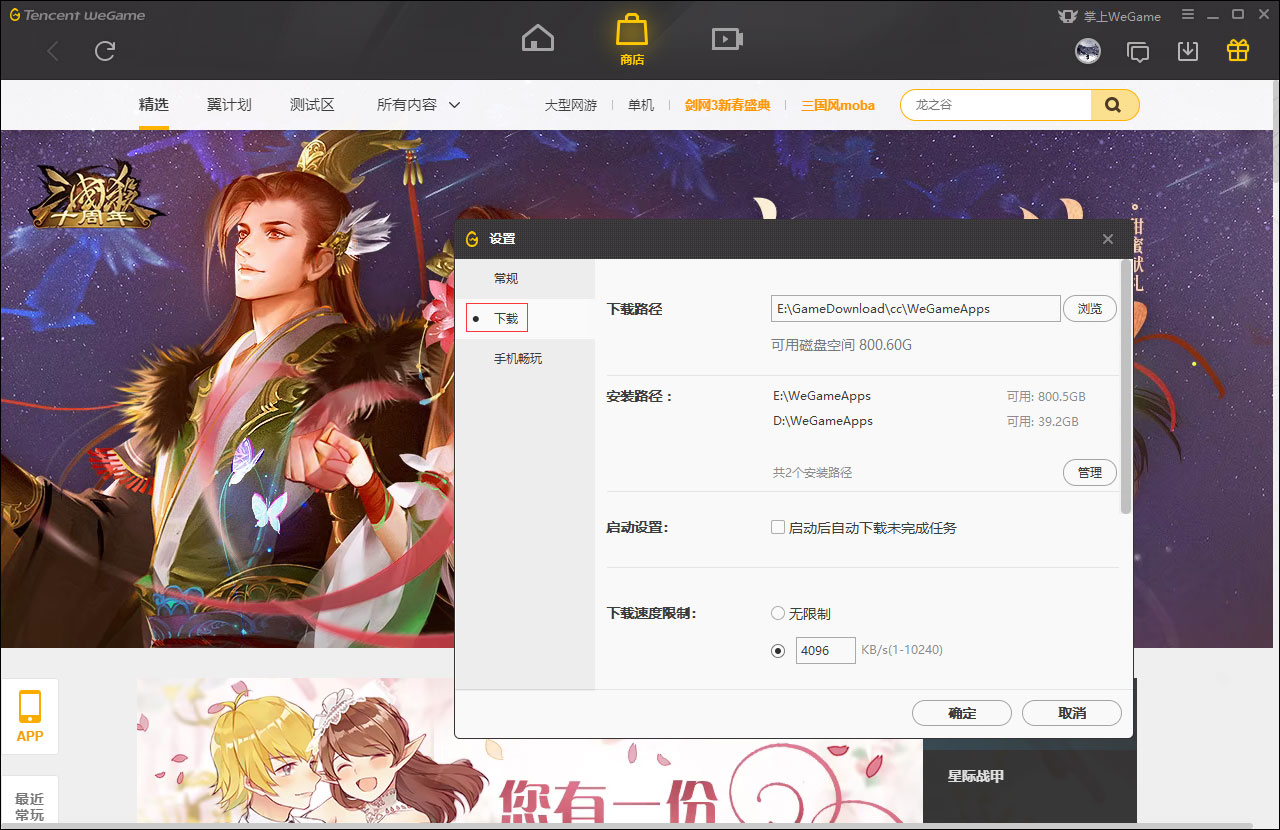The width and height of the screenshot is (1280, 830).
Task: Confirm settings with 确定 button
Action: tap(961, 713)
